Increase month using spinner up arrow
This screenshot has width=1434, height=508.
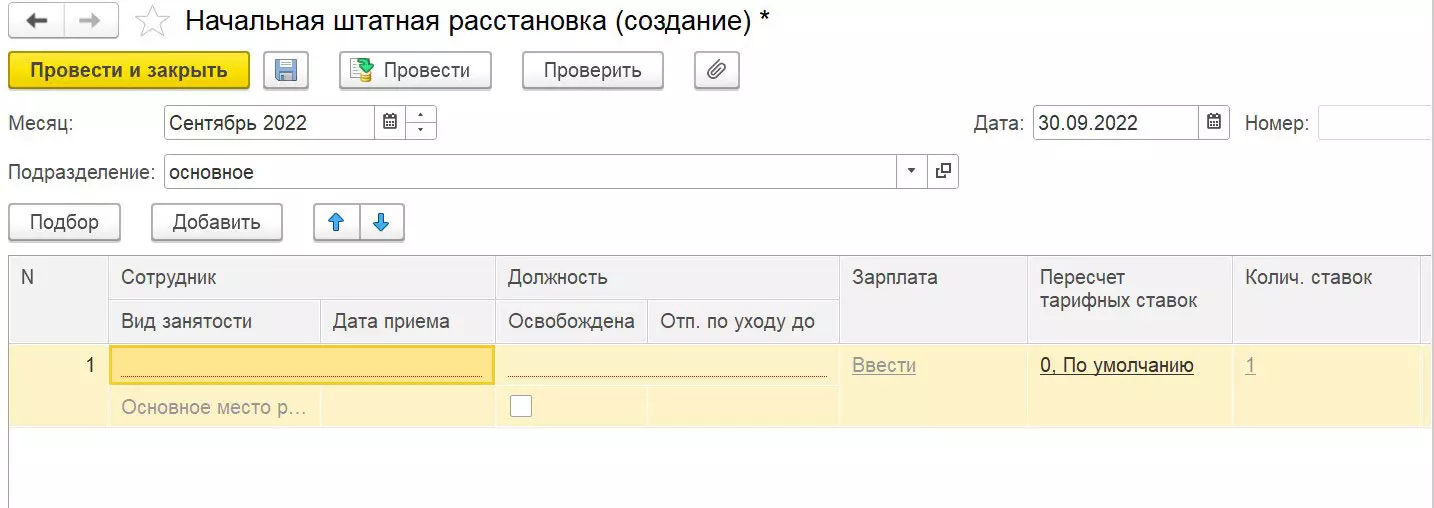[421, 116]
